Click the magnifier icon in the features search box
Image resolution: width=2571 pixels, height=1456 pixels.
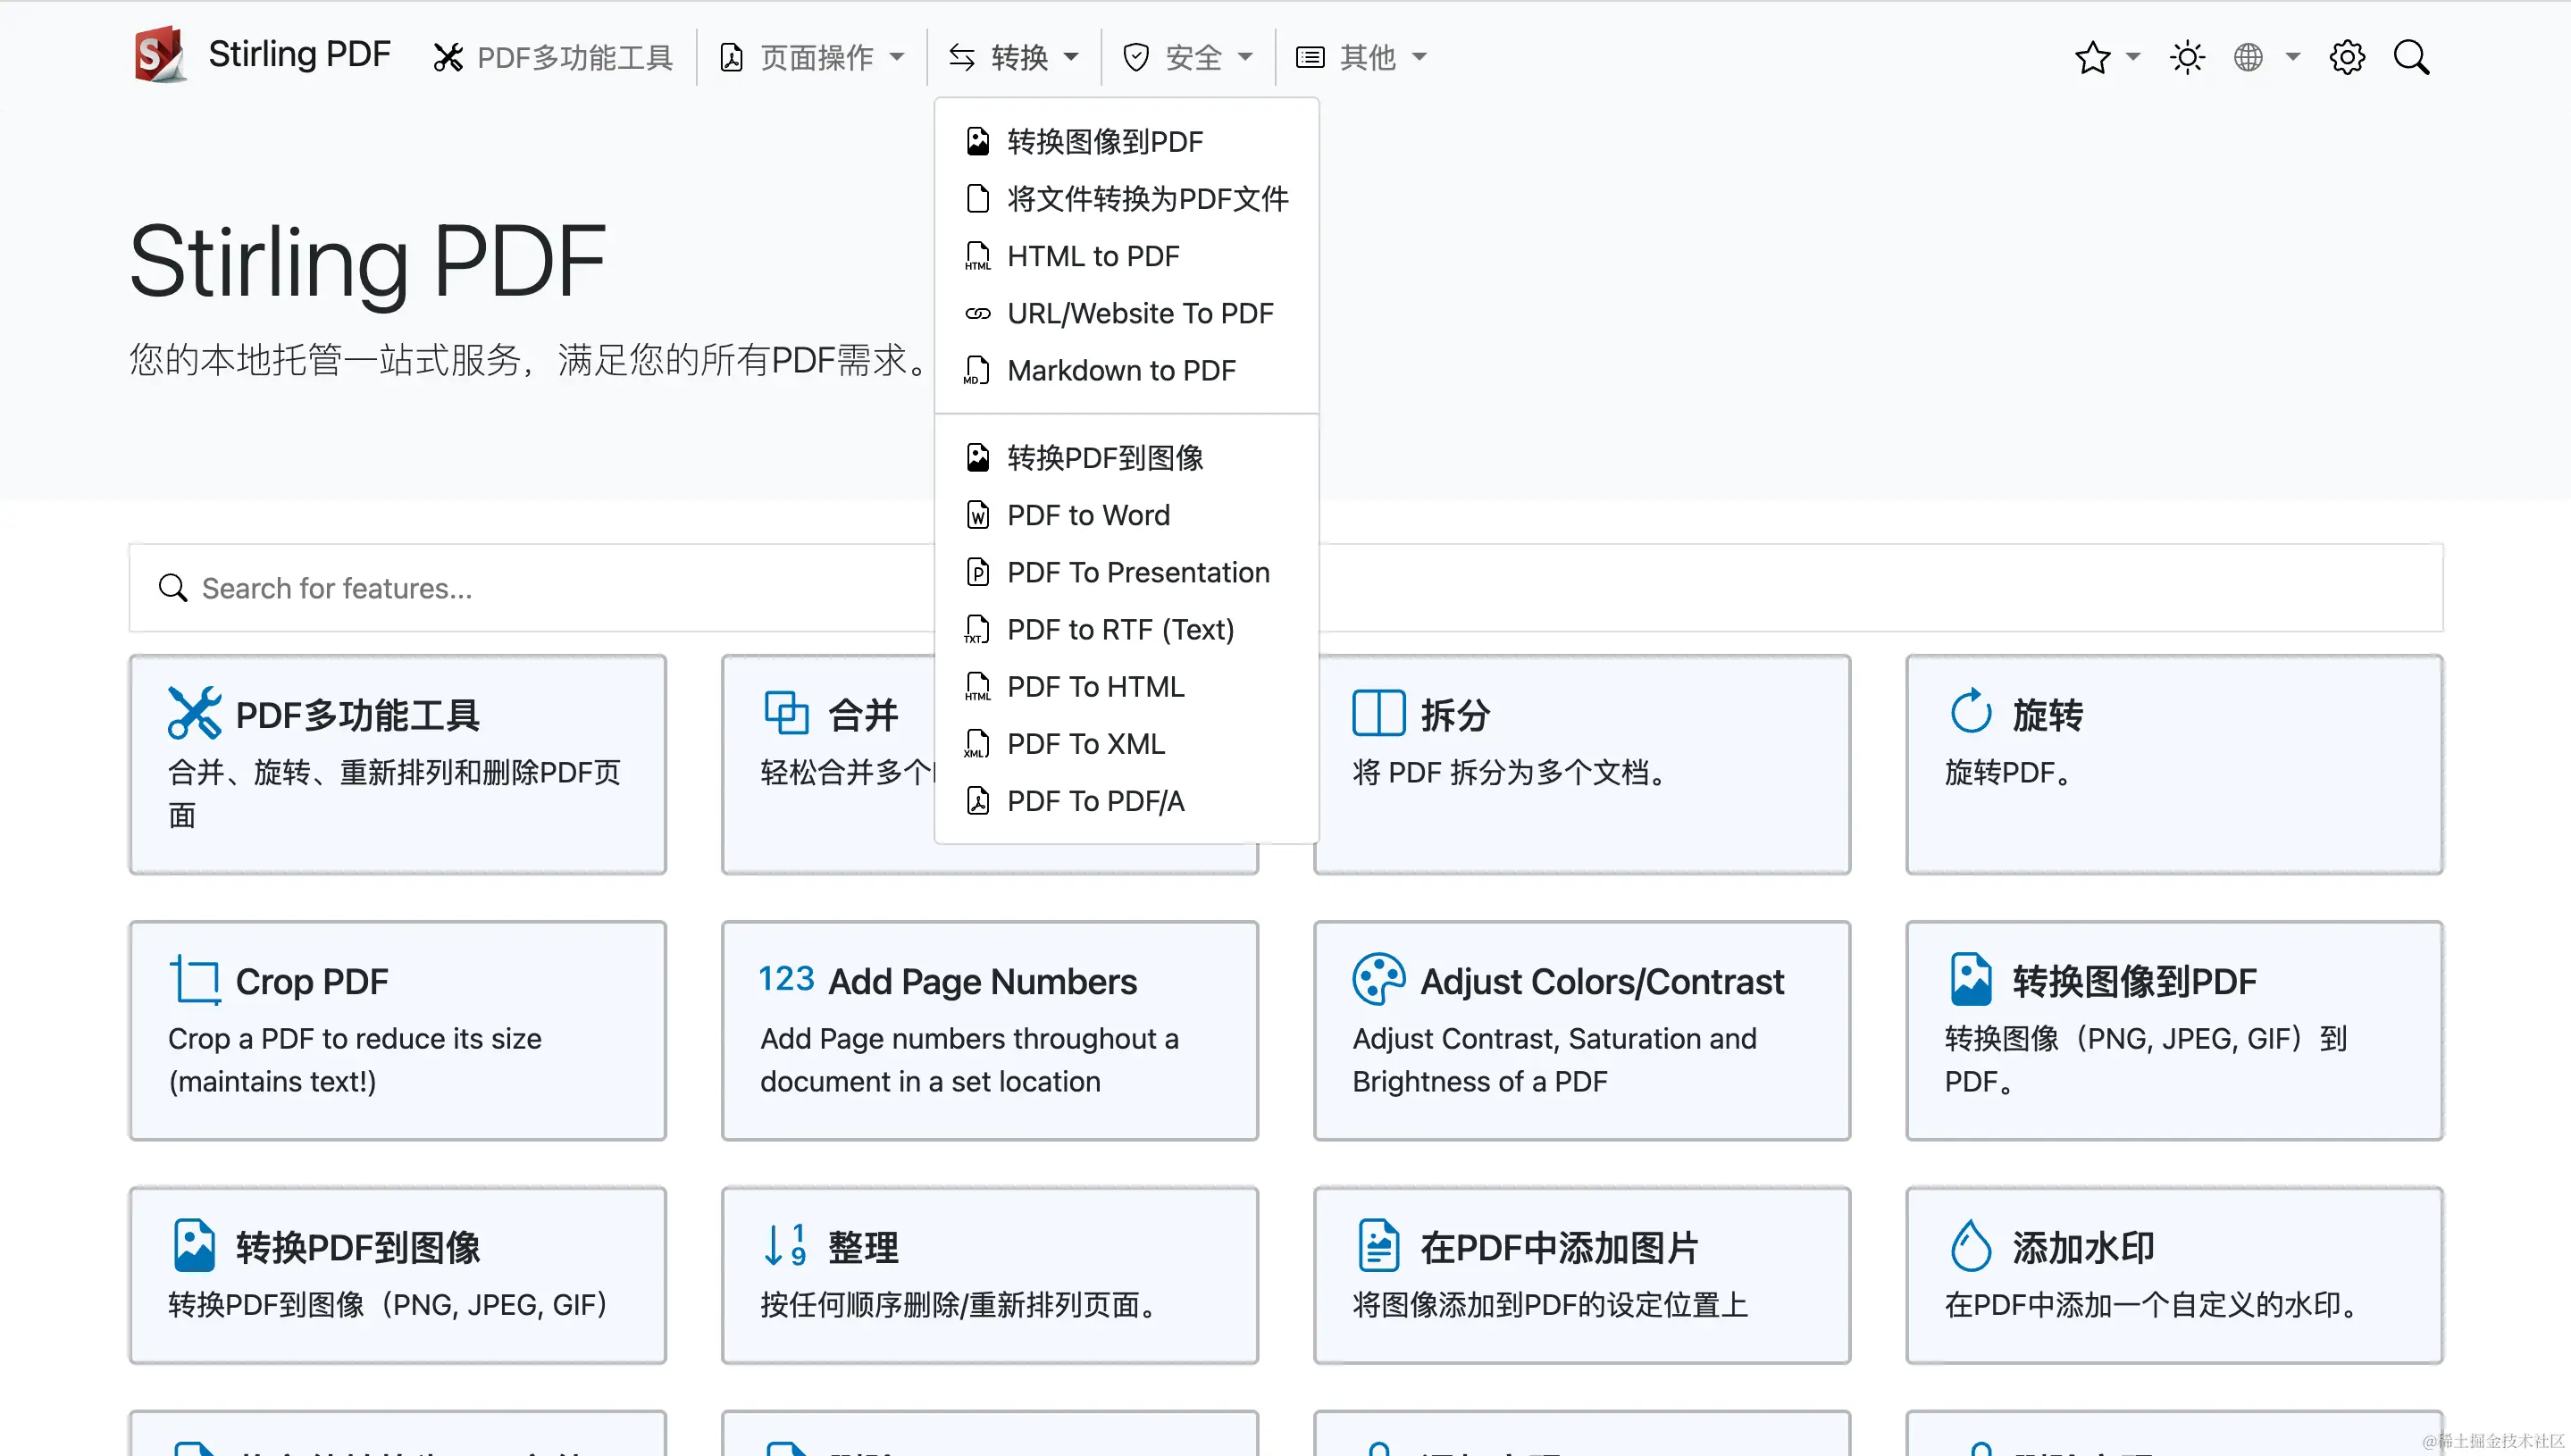coord(173,588)
